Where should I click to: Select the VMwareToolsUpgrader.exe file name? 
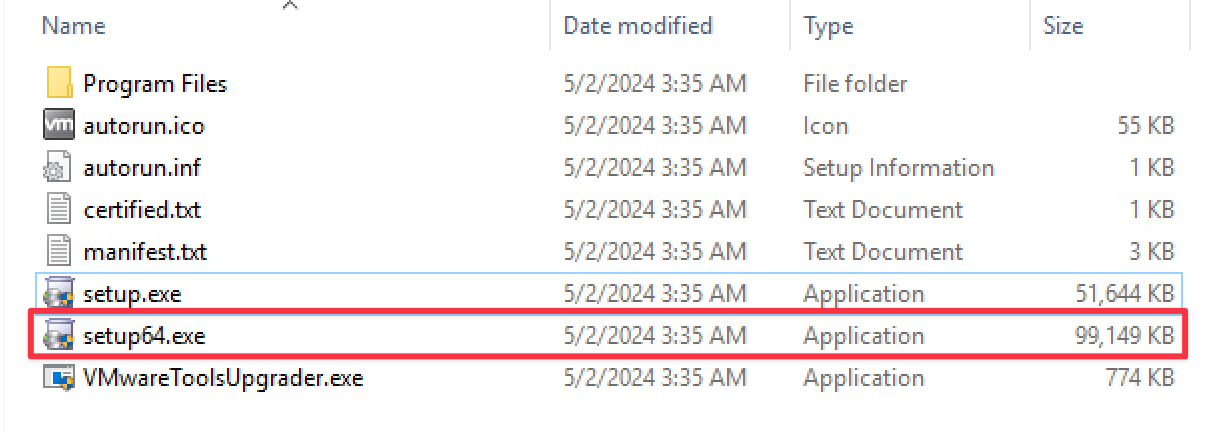coord(223,378)
